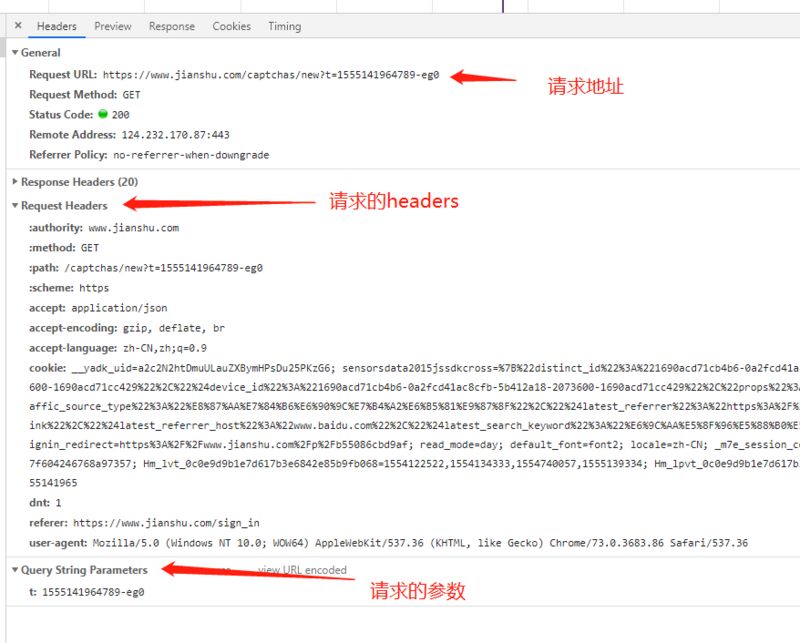Image resolution: width=800 pixels, height=643 pixels.
Task: Switch to the Response tab
Action: (171, 26)
